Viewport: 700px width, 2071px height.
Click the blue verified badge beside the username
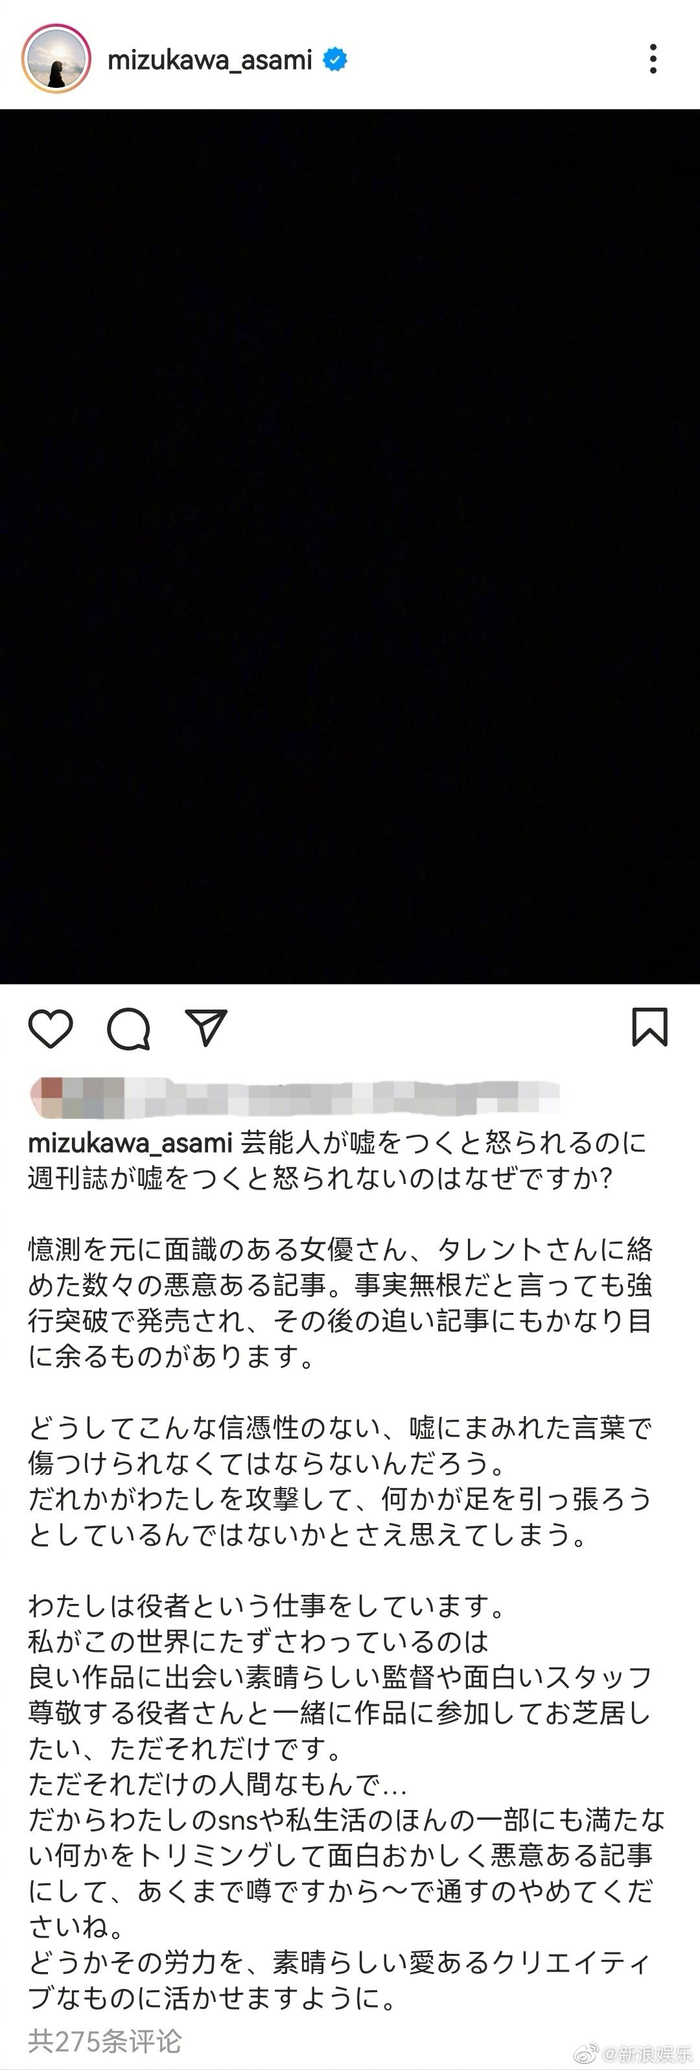pyautogui.click(x=335, y=59)
